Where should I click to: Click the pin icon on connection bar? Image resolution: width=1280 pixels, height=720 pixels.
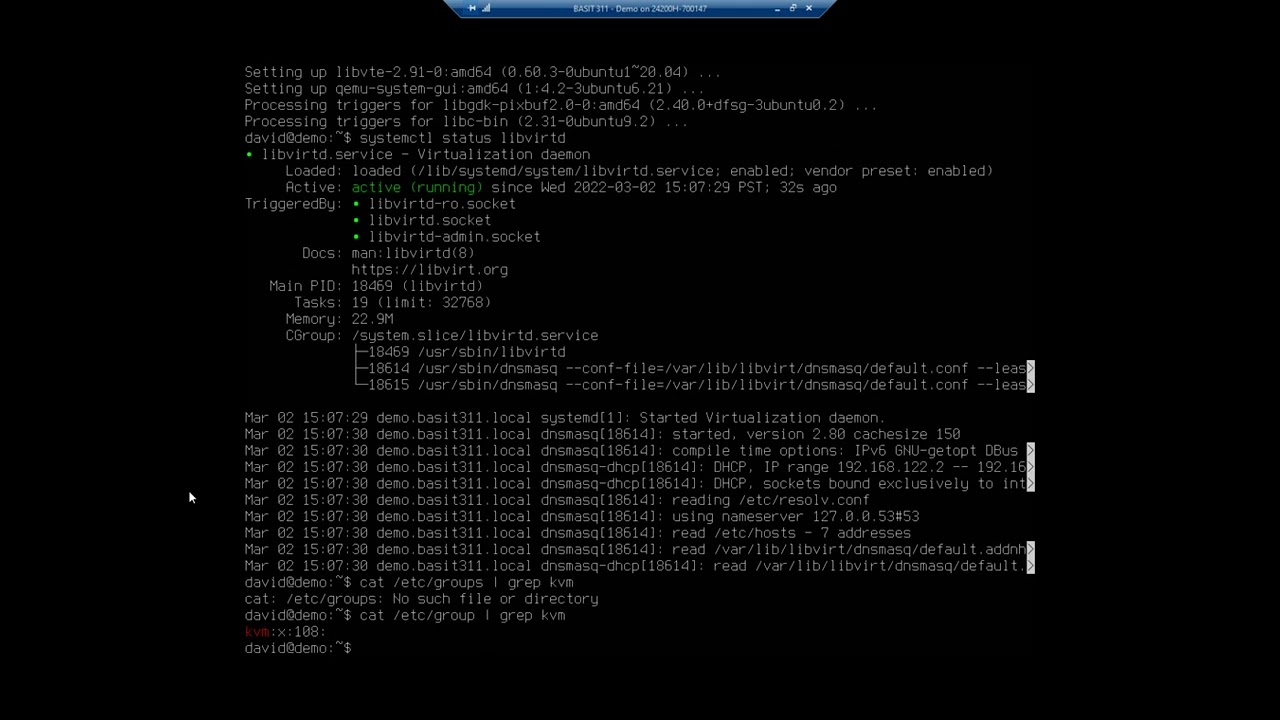tap(472, 8)
